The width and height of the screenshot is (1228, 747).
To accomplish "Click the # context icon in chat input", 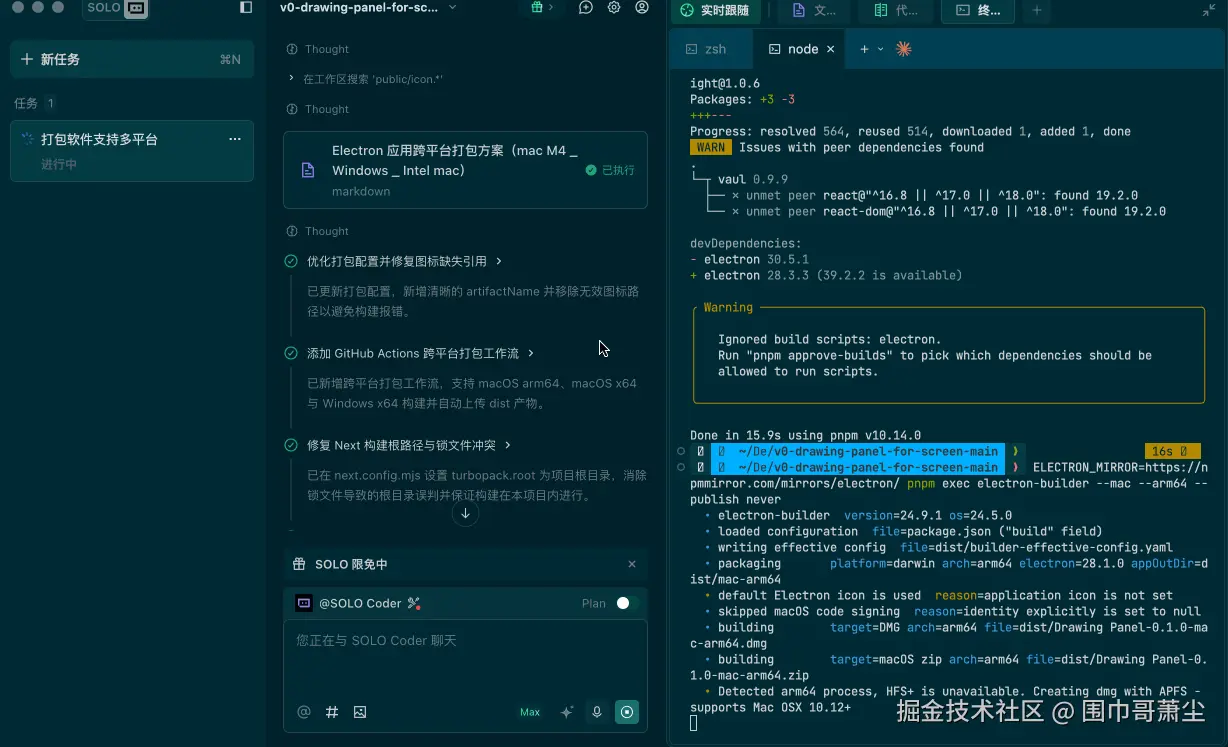I will 332,712.
